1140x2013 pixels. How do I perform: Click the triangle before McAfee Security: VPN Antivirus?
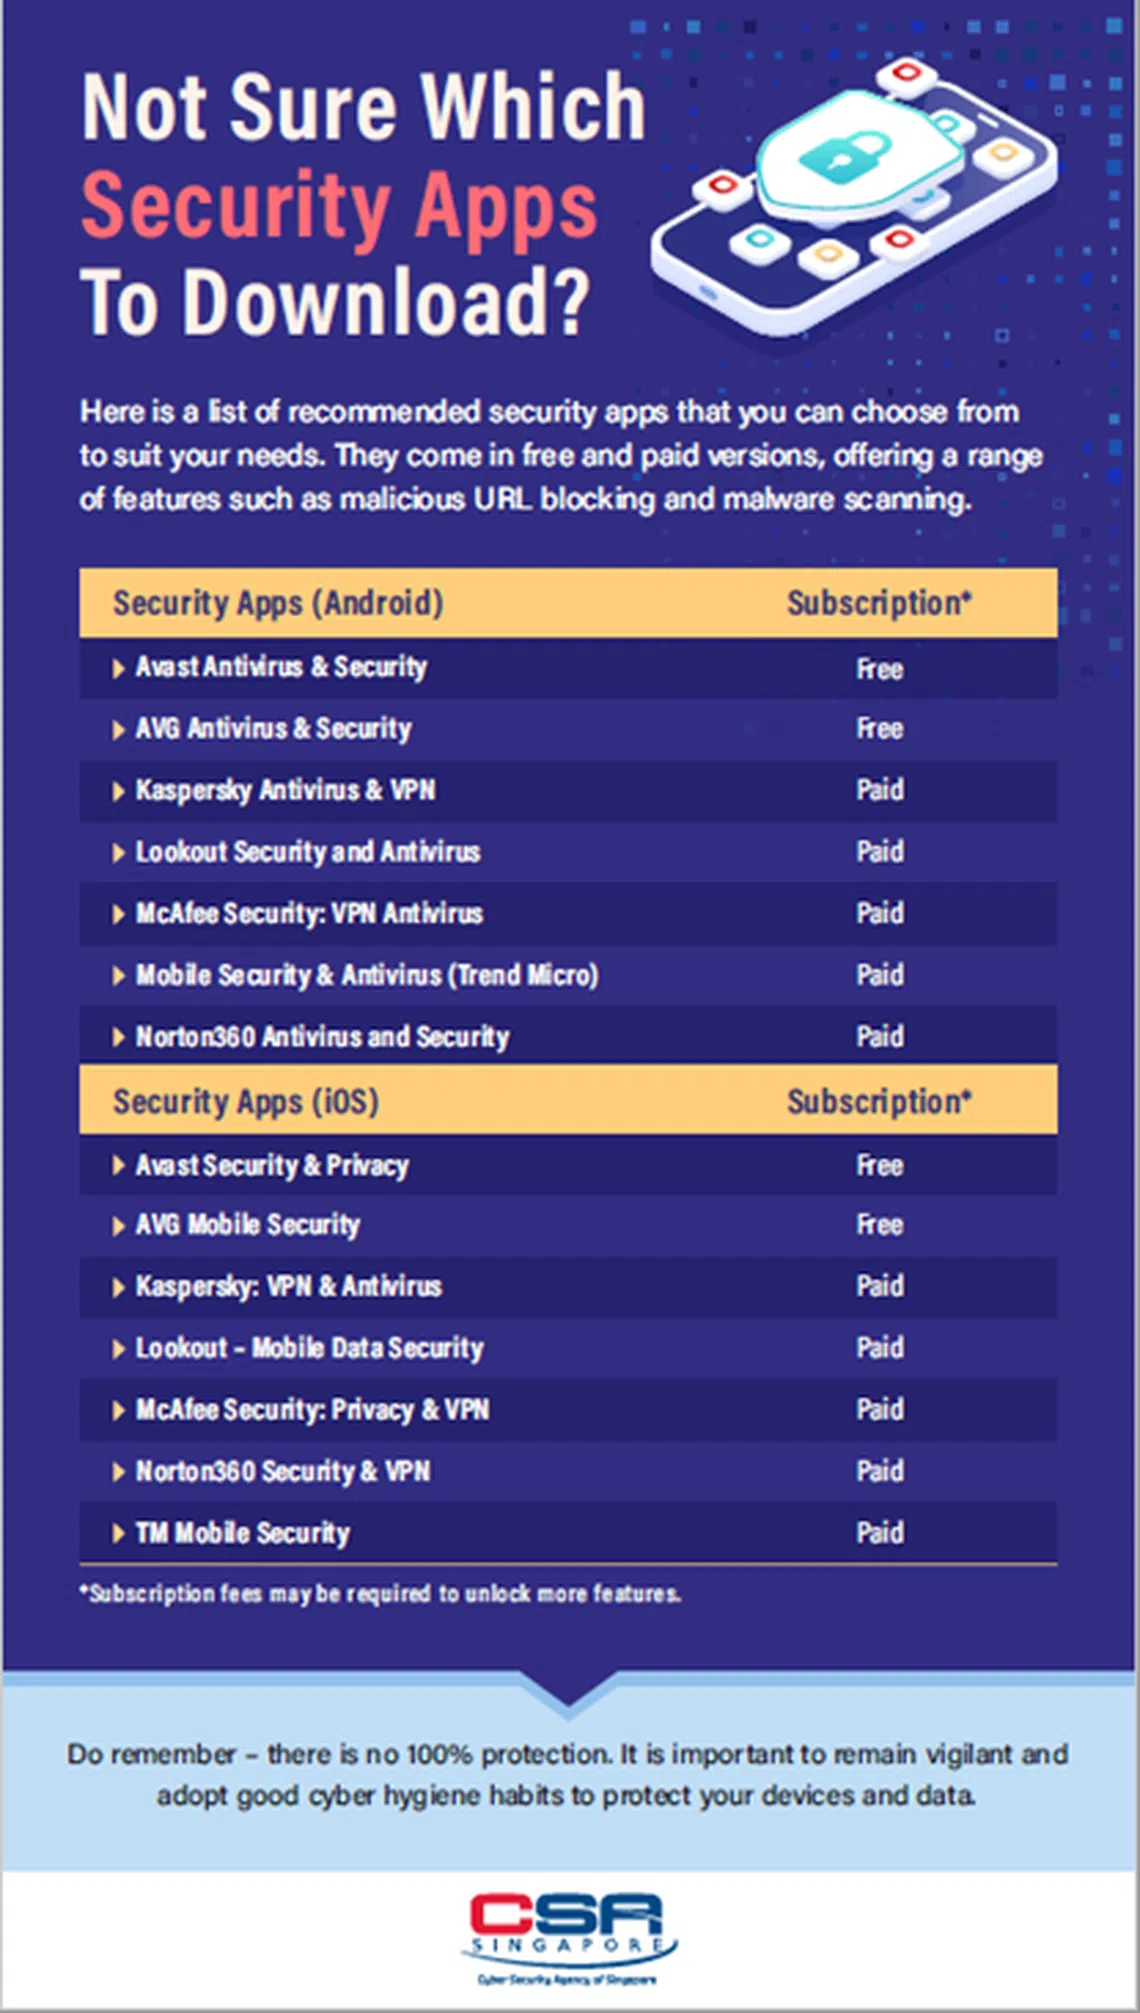point(118,914)
